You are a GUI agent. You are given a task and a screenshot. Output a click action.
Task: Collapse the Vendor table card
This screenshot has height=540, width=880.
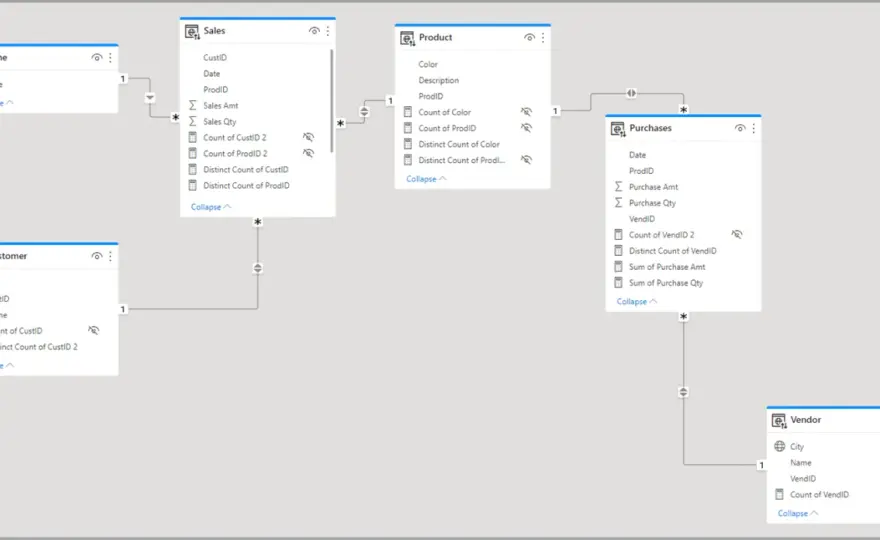pyautogui.click(x=798, y=514)
